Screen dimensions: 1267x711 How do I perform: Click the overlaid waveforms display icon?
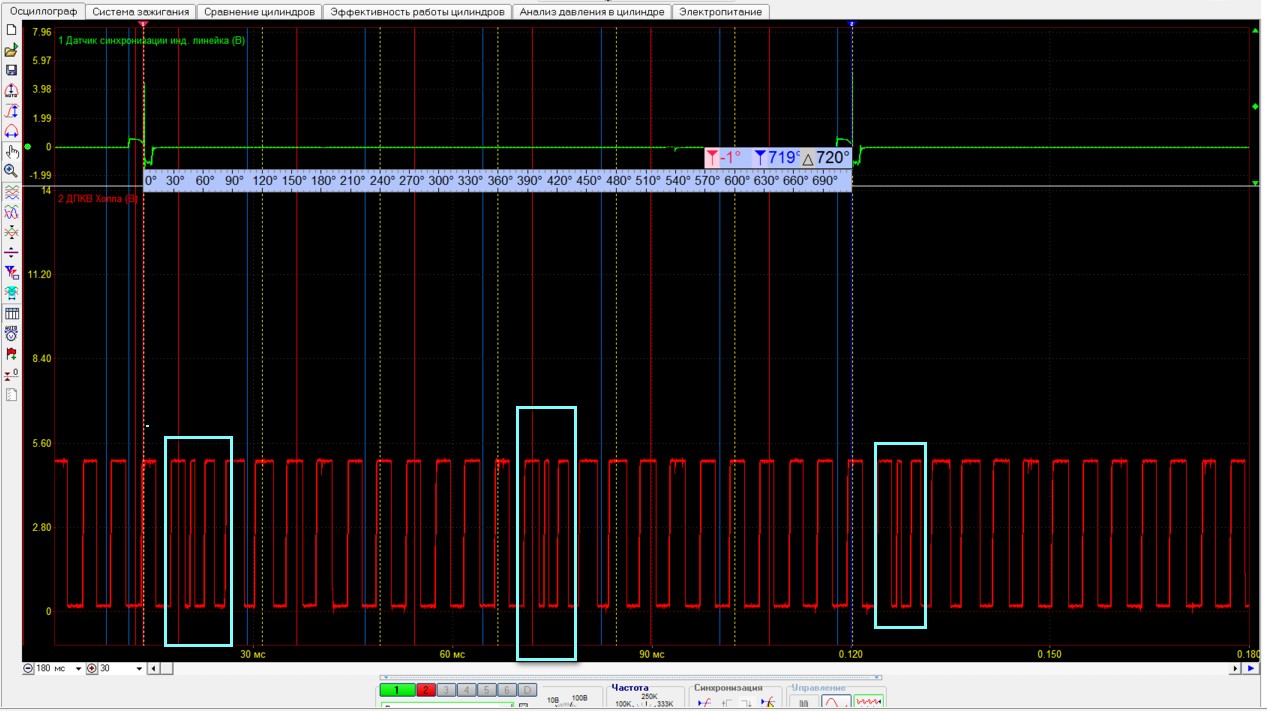click(11, 212)
